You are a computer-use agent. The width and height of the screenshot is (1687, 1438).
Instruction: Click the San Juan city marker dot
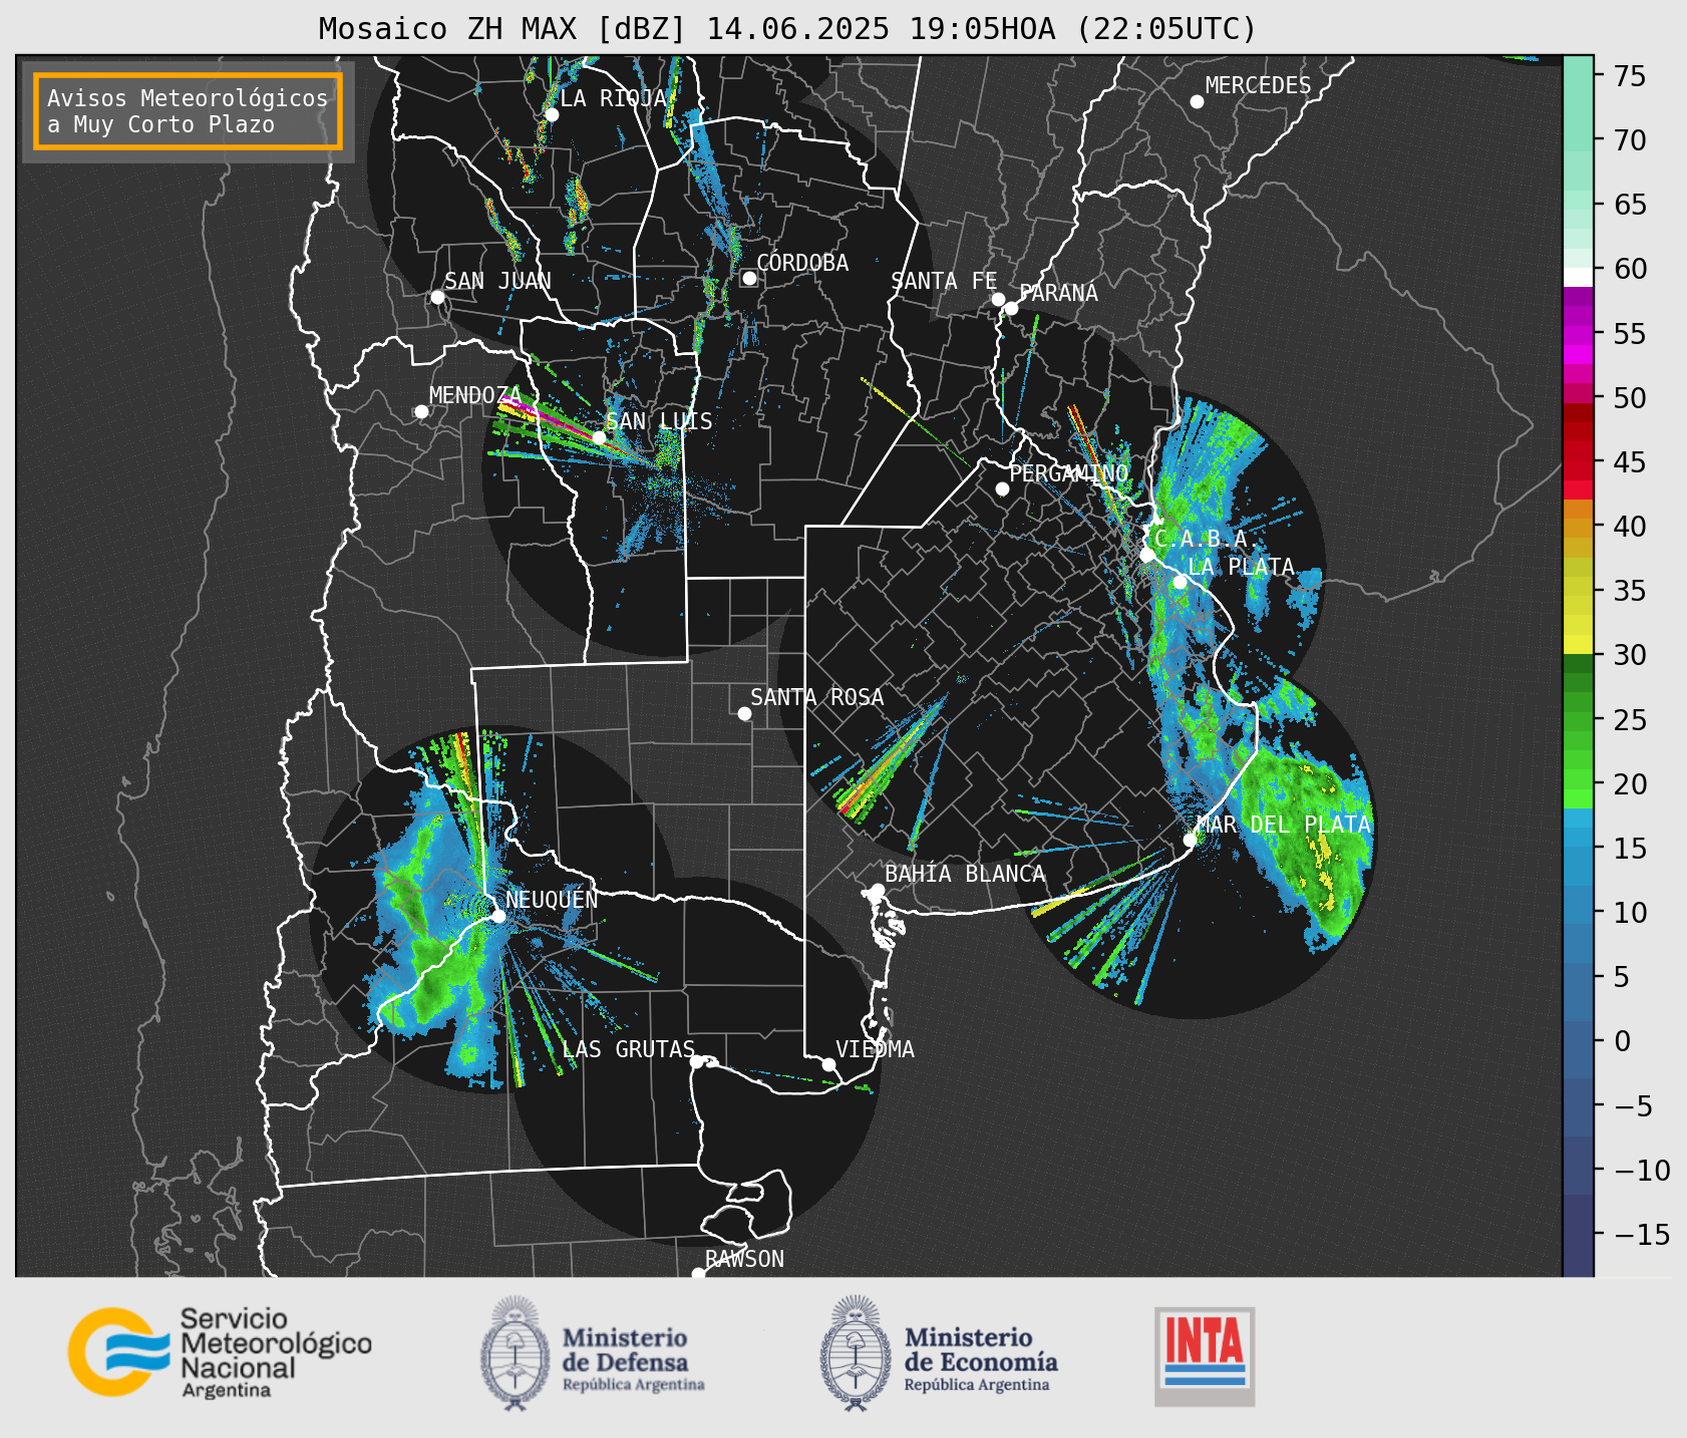[x=437, y=297]
